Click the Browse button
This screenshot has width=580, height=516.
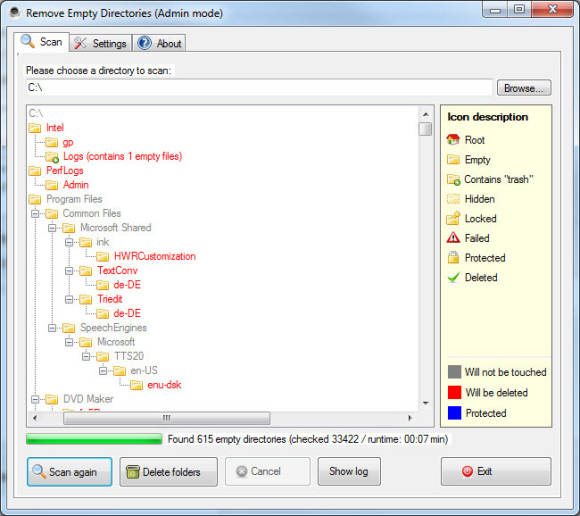[524, 88]
